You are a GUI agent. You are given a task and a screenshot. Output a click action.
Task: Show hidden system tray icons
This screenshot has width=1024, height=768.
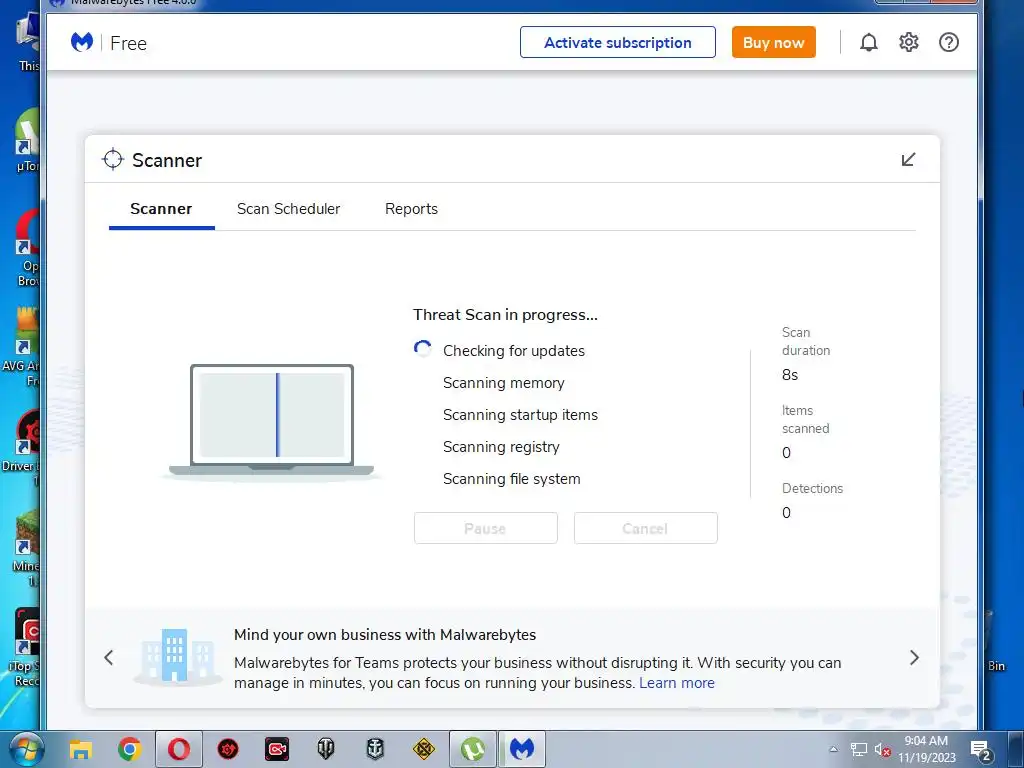833,749
